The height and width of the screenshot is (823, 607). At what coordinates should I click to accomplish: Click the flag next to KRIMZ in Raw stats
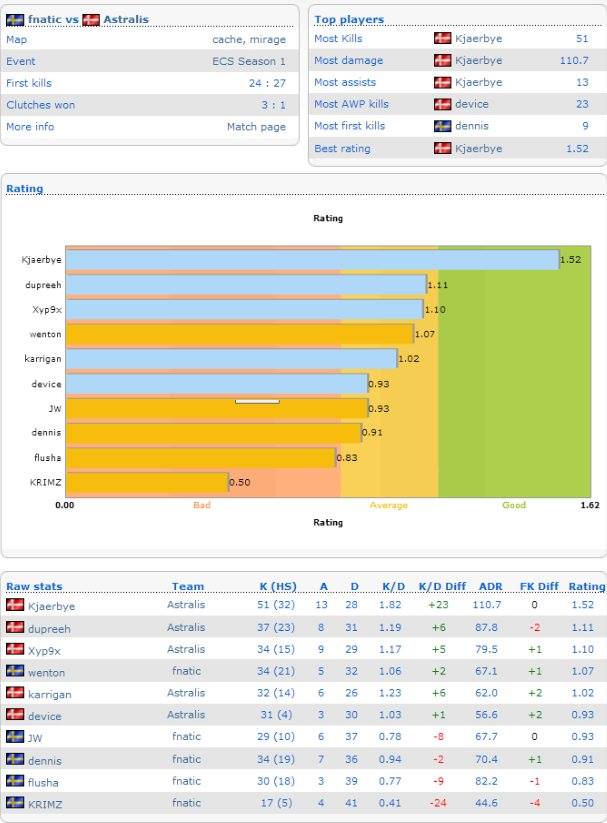15,803
